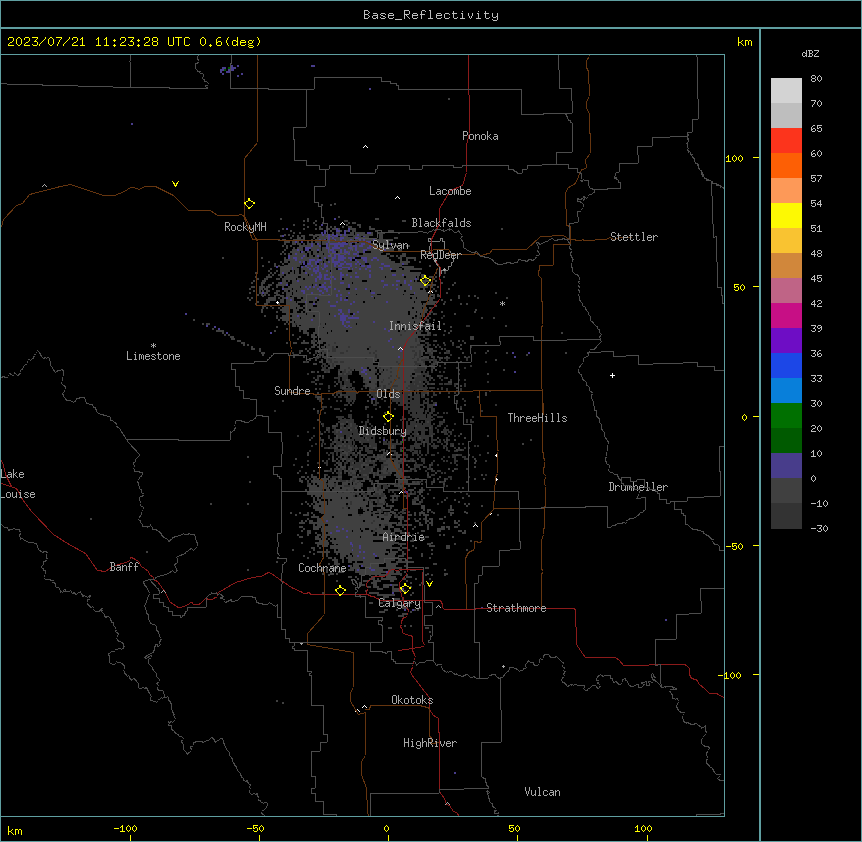Click the Innisfail label
Viewport: 862px width, 842px height.
point(415,326)
